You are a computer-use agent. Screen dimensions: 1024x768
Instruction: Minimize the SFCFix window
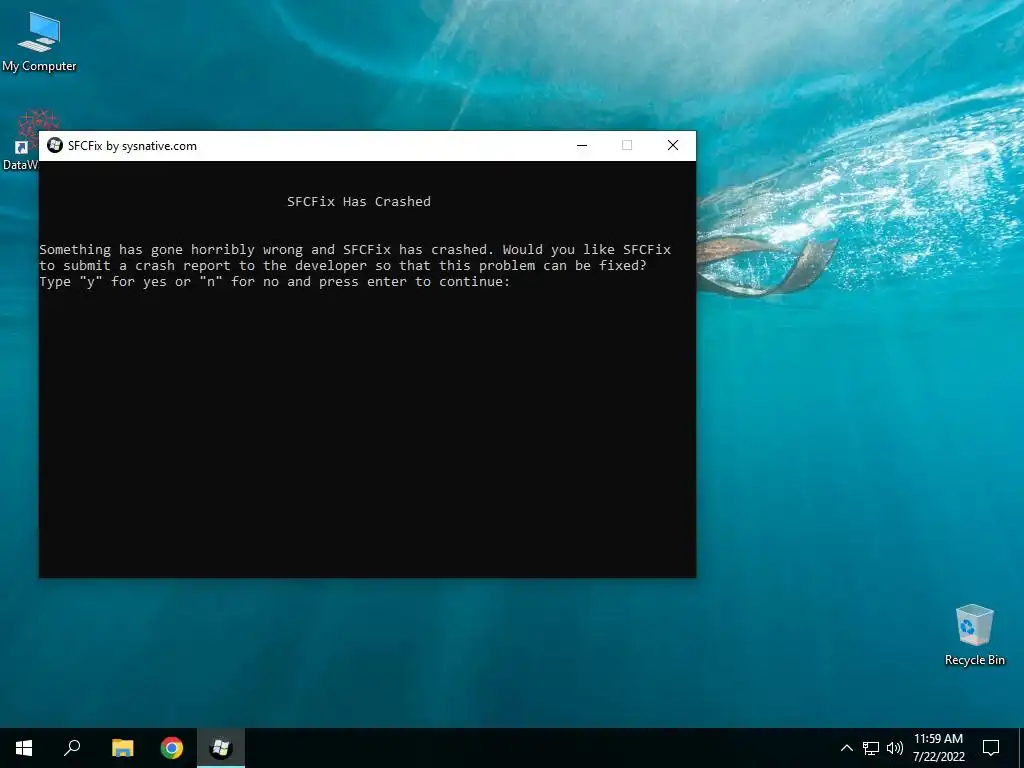tap(582, 146)
